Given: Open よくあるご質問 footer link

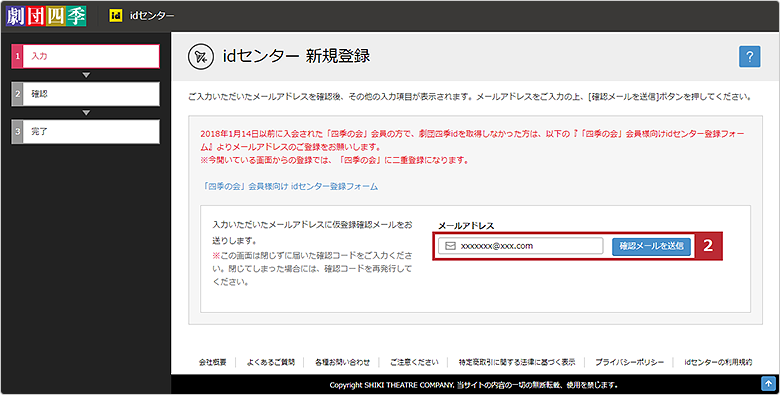Looking at the screenshot, I should coord(271,362).
